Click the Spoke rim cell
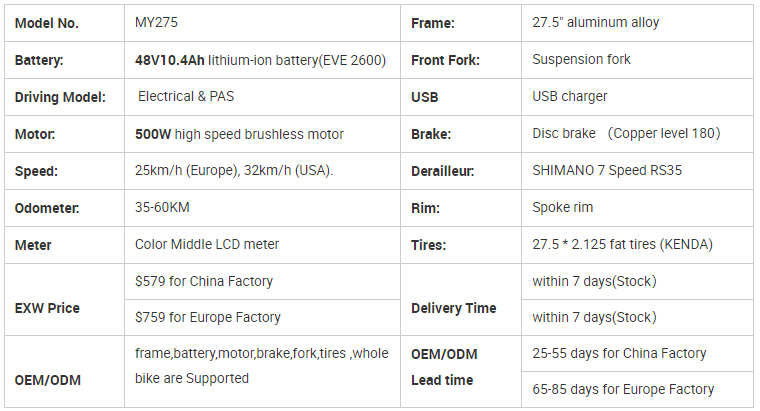This screenshot has width=760, height=411. point(637,207)
